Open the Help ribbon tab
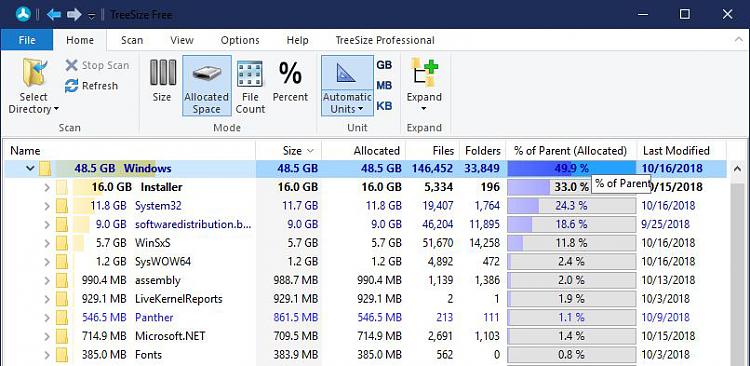 298,40
